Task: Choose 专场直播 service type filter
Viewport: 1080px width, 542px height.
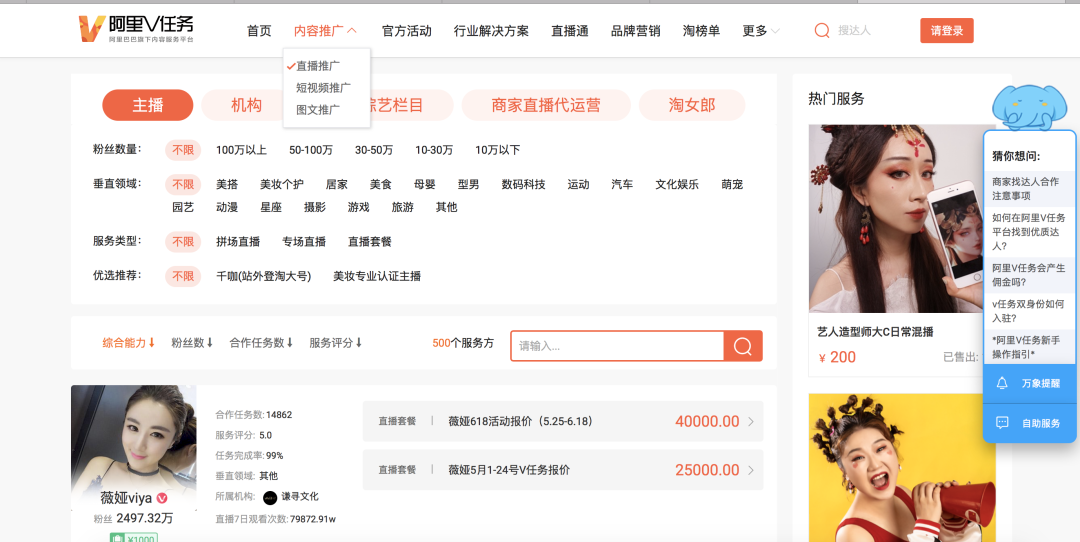Action: tap(304, 242)
